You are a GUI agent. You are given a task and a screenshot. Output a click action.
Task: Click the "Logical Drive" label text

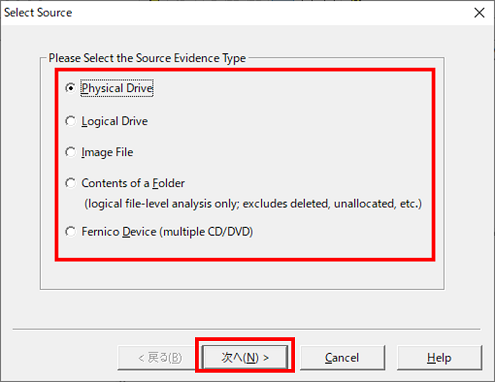point(115,121)
